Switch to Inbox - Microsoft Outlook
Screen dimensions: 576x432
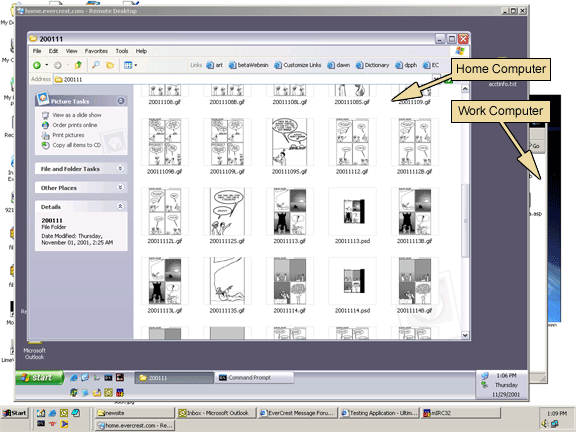pyautogui.click(x=216, y=413)
